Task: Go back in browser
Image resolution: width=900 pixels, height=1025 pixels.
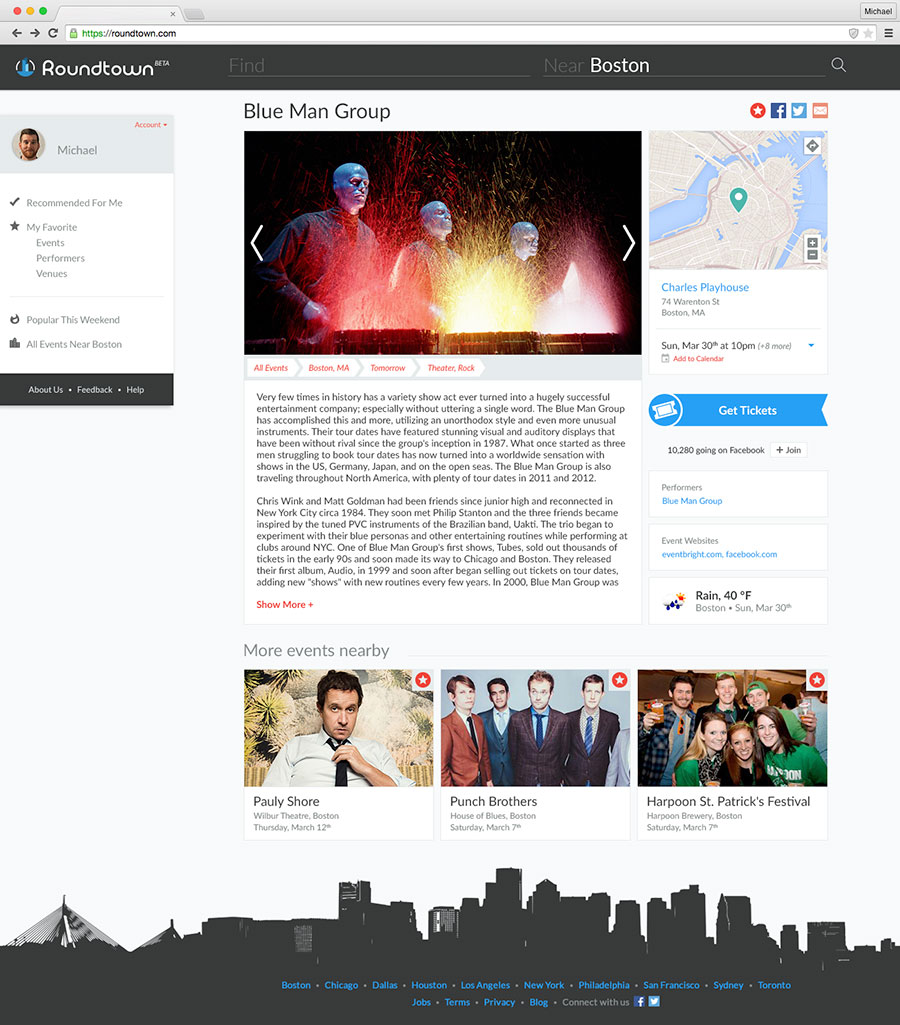Action: (x=17, y=33)
